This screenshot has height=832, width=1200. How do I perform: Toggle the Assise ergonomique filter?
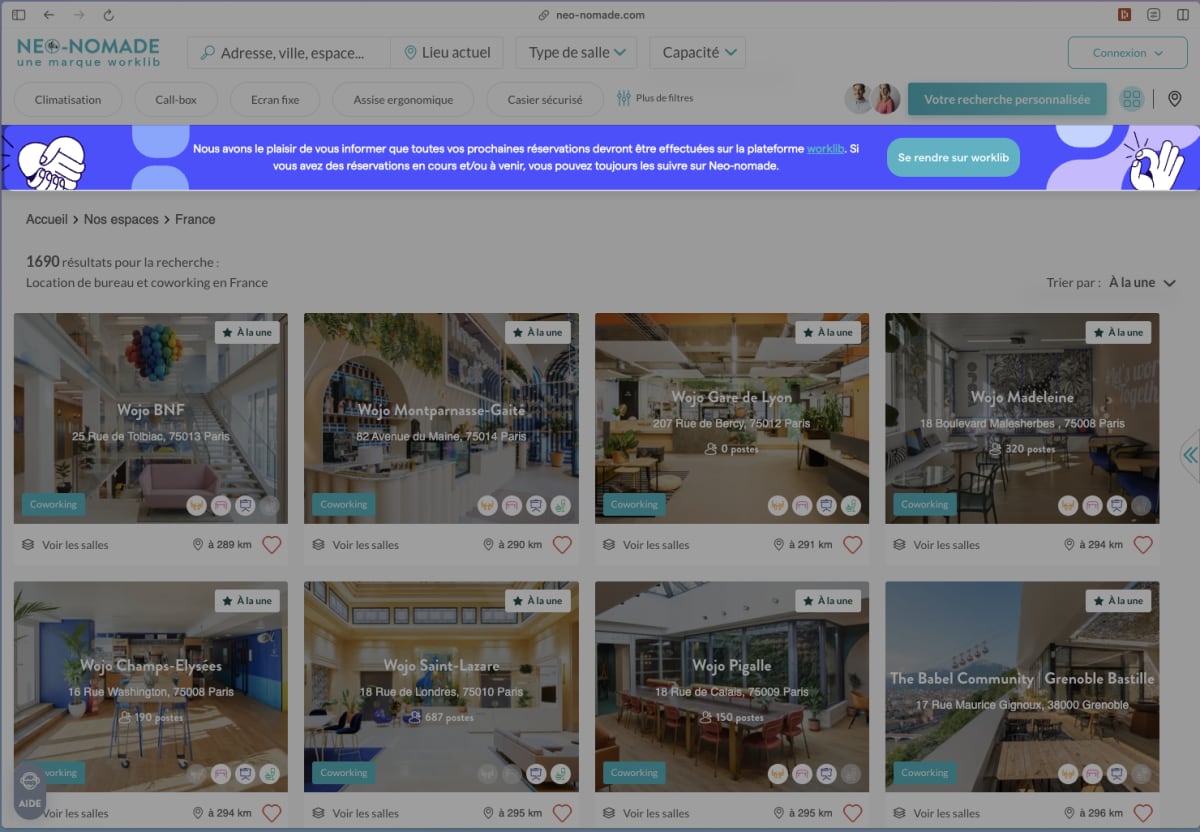(x=403, y=100)
